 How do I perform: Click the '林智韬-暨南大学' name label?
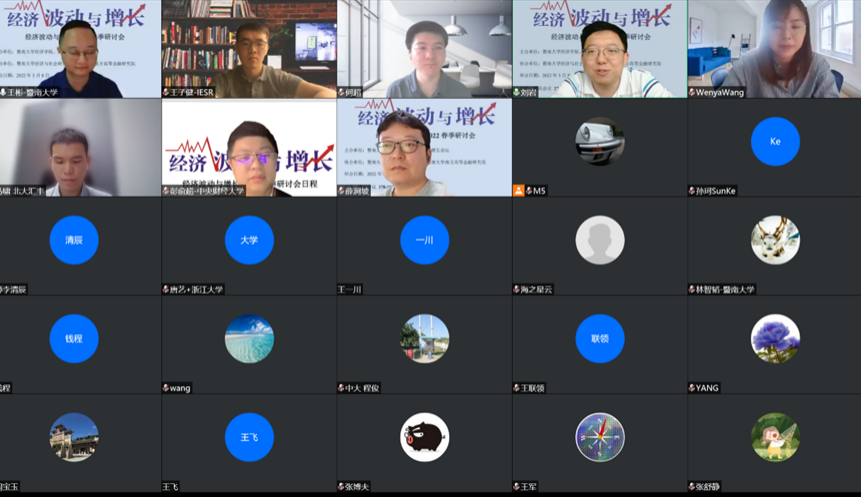tap(724, 289)
